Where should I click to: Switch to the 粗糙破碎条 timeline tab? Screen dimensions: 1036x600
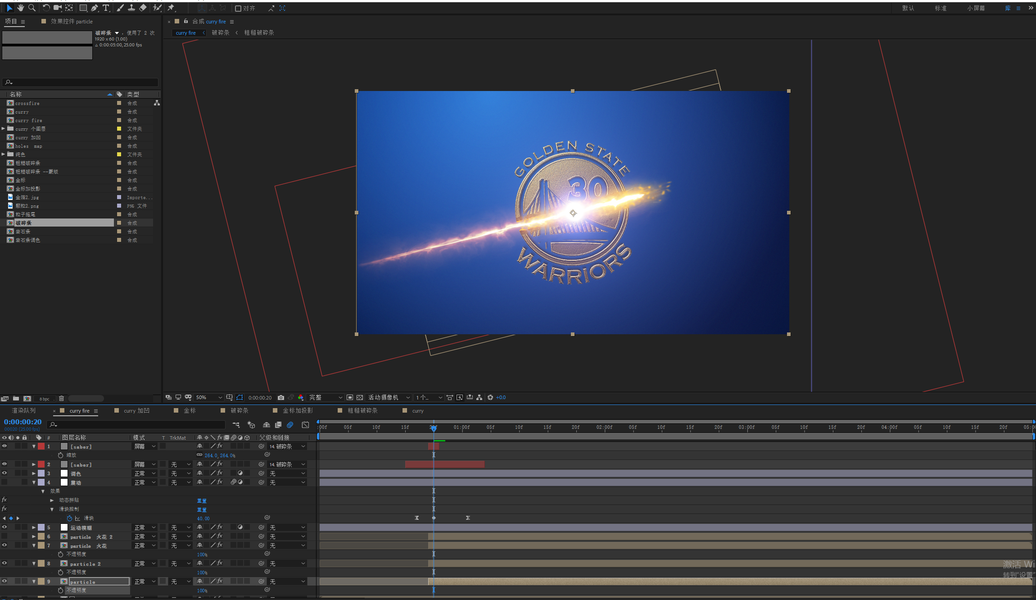coord(363,411)
